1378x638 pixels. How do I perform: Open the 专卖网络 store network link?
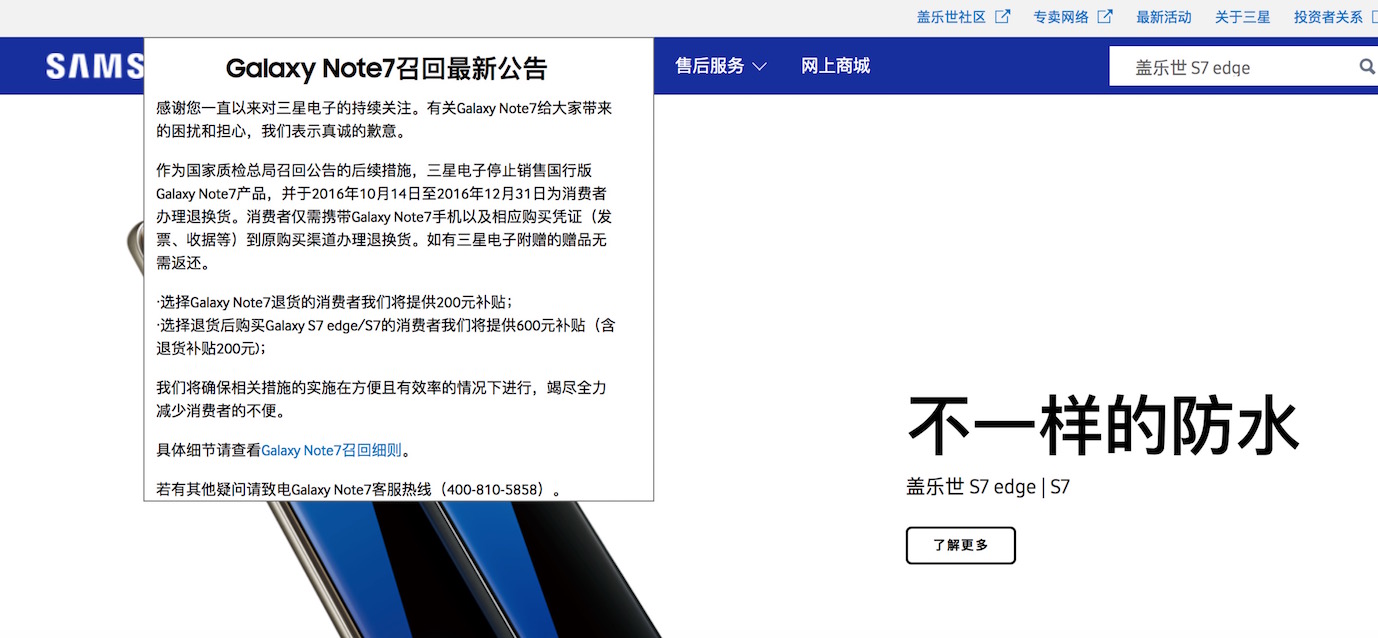1061,17
